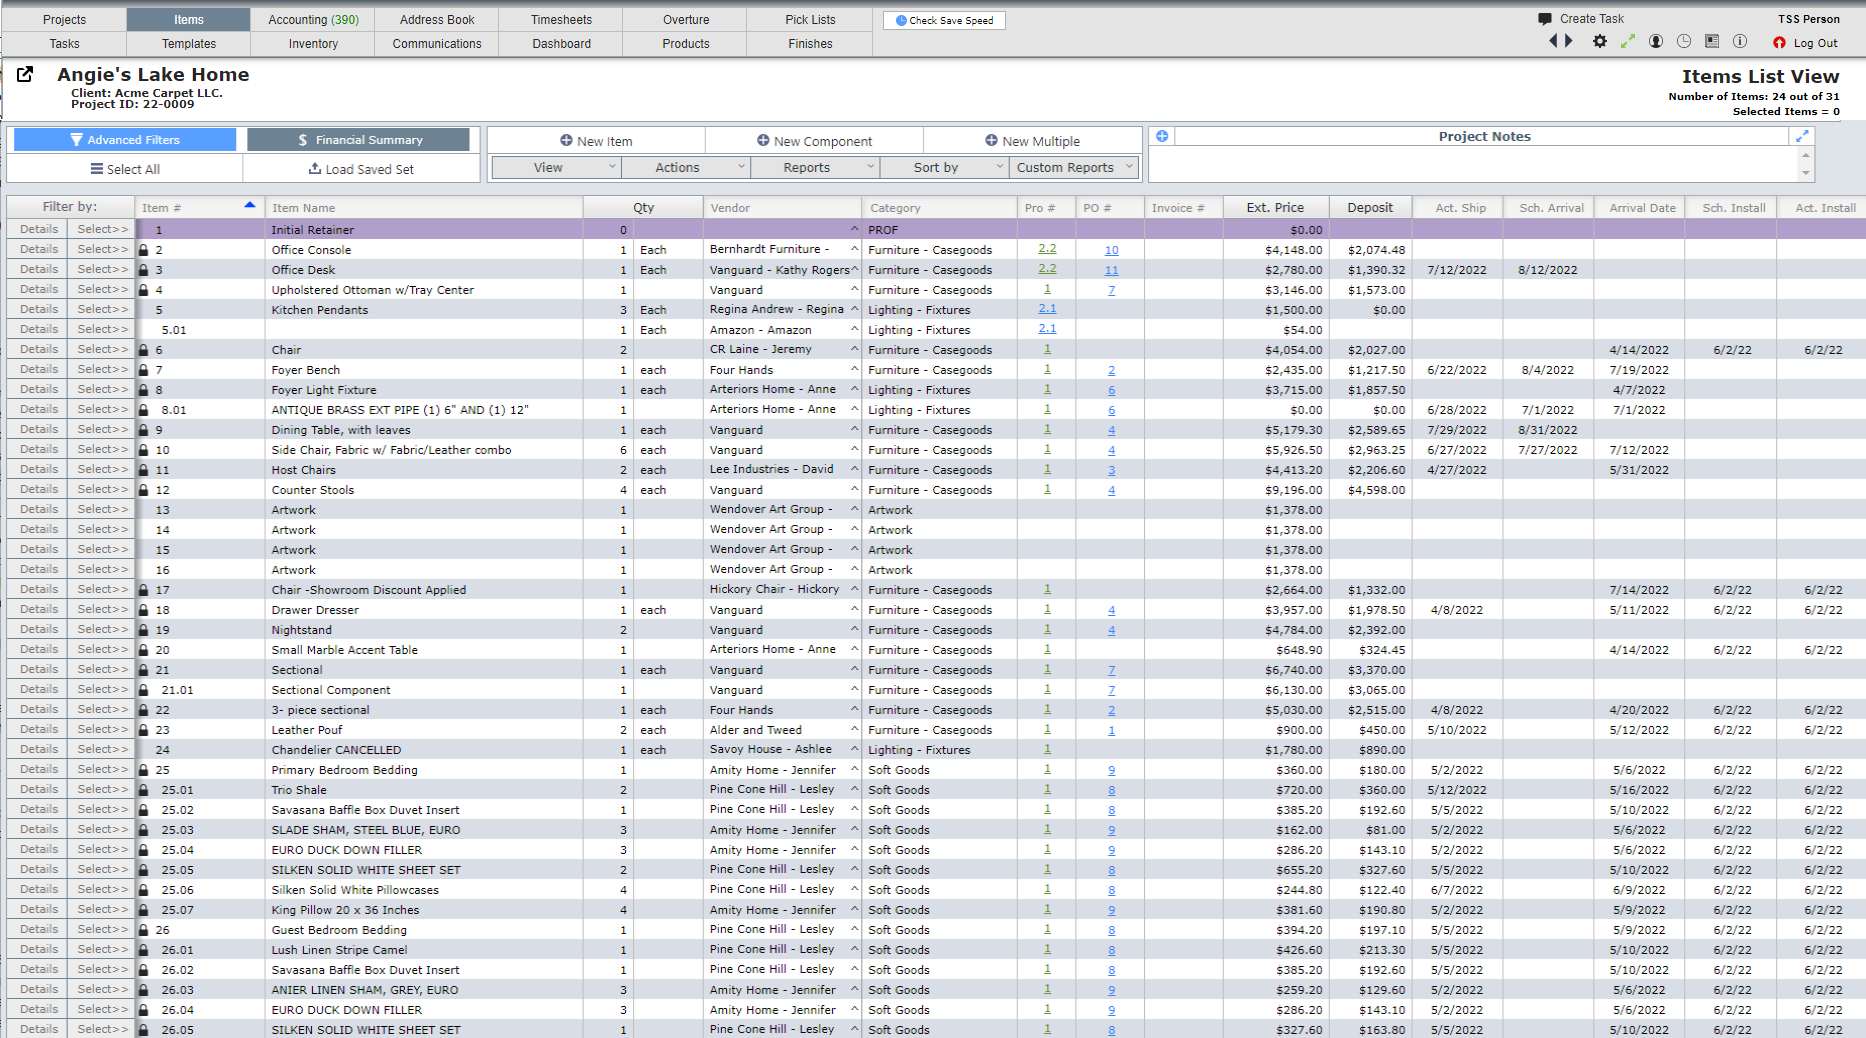Open the Accounting (390) tab

313,19
